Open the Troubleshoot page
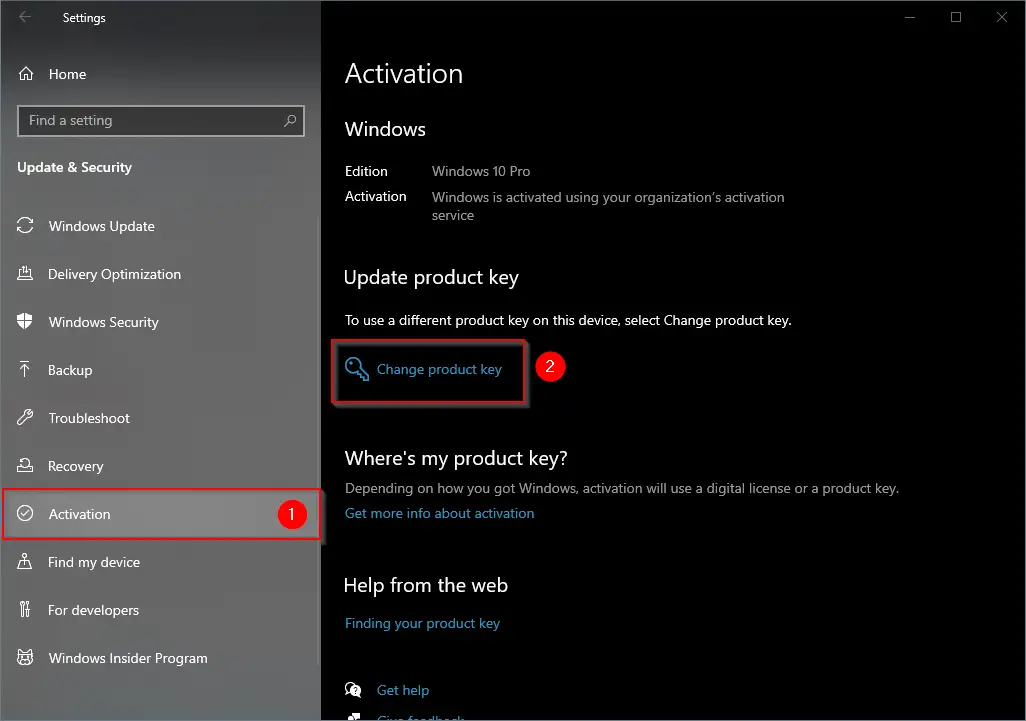The image size is (1026, 721). [160, 417]
